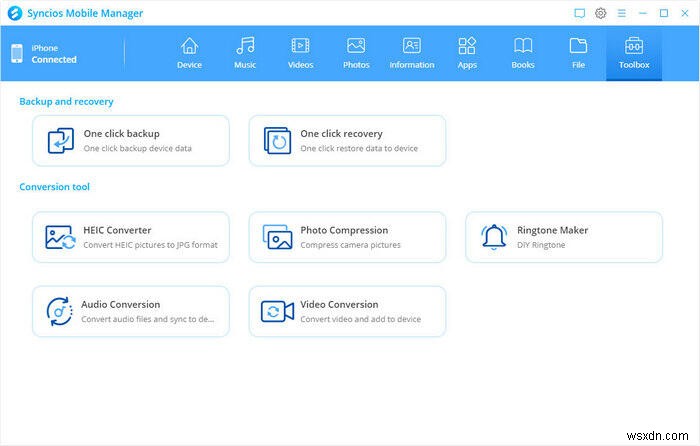Image resolution: width=700 pixels, height=446 pixels.
Task: Click the Apps grid icon
Action: coord(467,46)
